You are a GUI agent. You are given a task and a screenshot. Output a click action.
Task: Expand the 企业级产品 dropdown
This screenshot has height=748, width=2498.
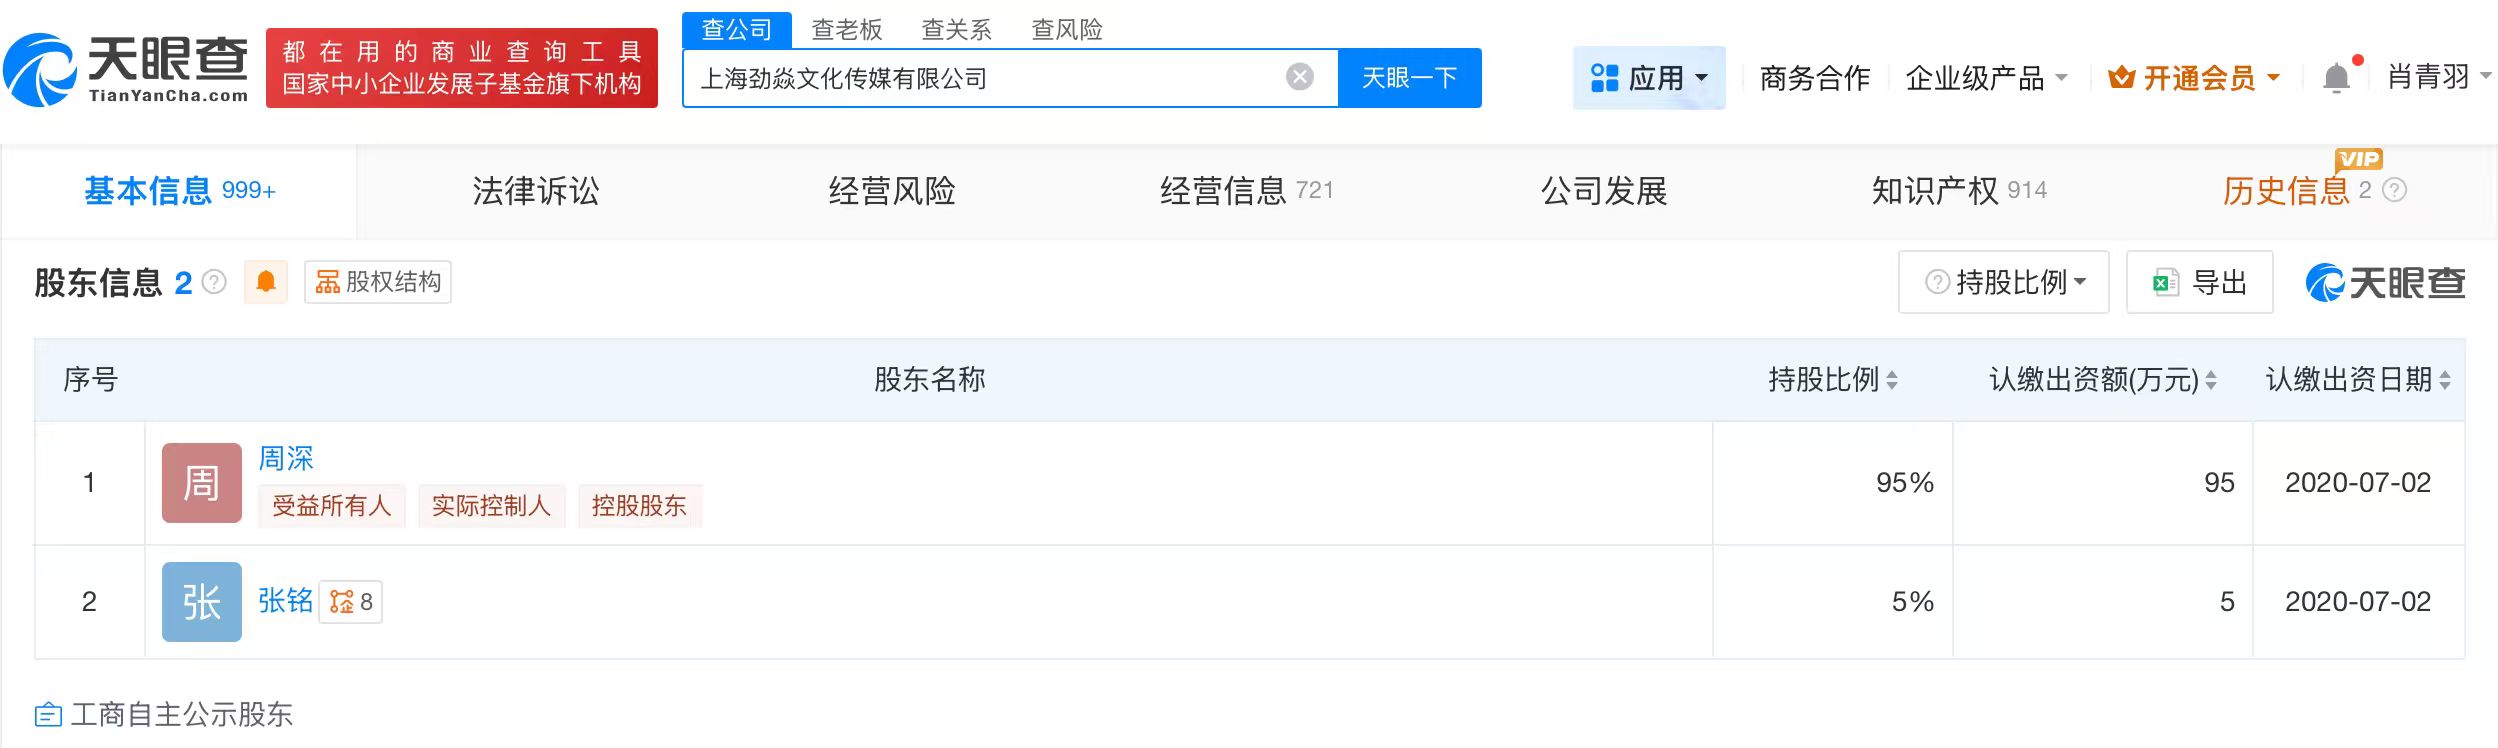point(1986,78)
